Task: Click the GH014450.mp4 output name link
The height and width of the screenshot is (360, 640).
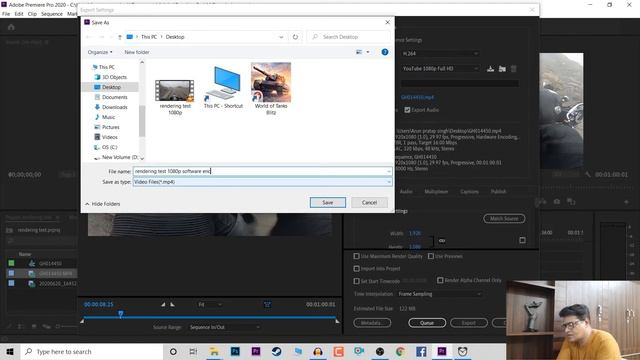Action: 417,97
